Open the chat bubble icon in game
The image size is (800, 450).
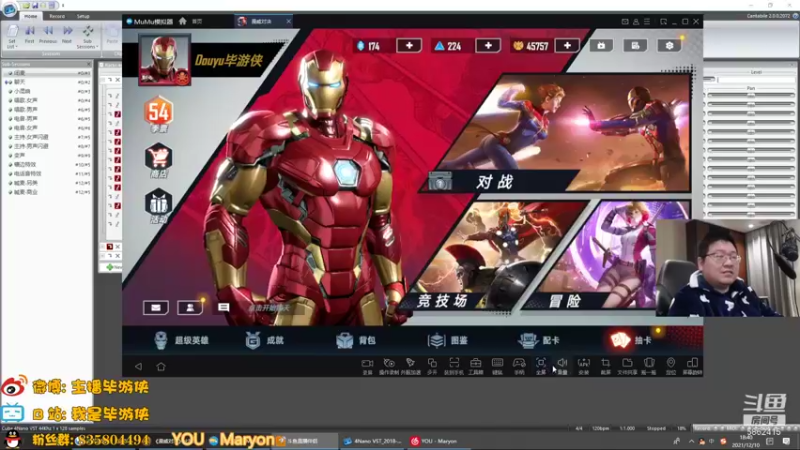[223, 307]
